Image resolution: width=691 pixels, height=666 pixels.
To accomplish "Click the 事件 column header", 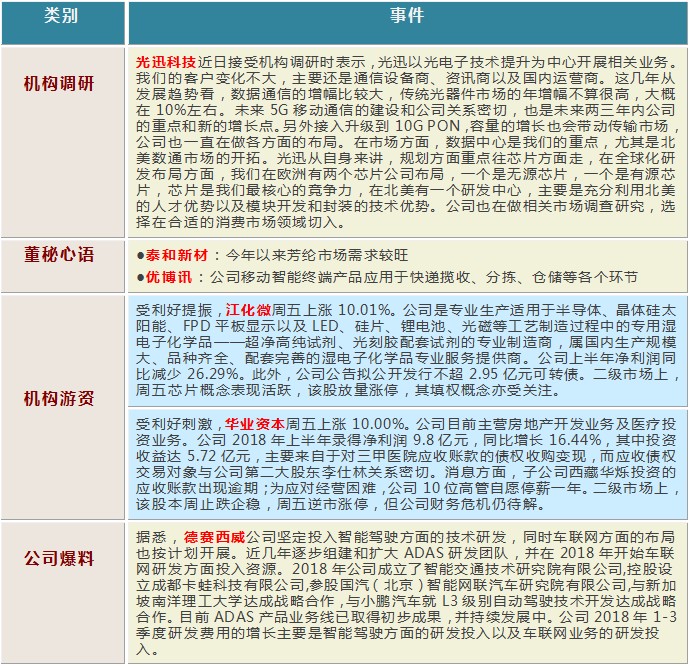I will tap(408, 22).
